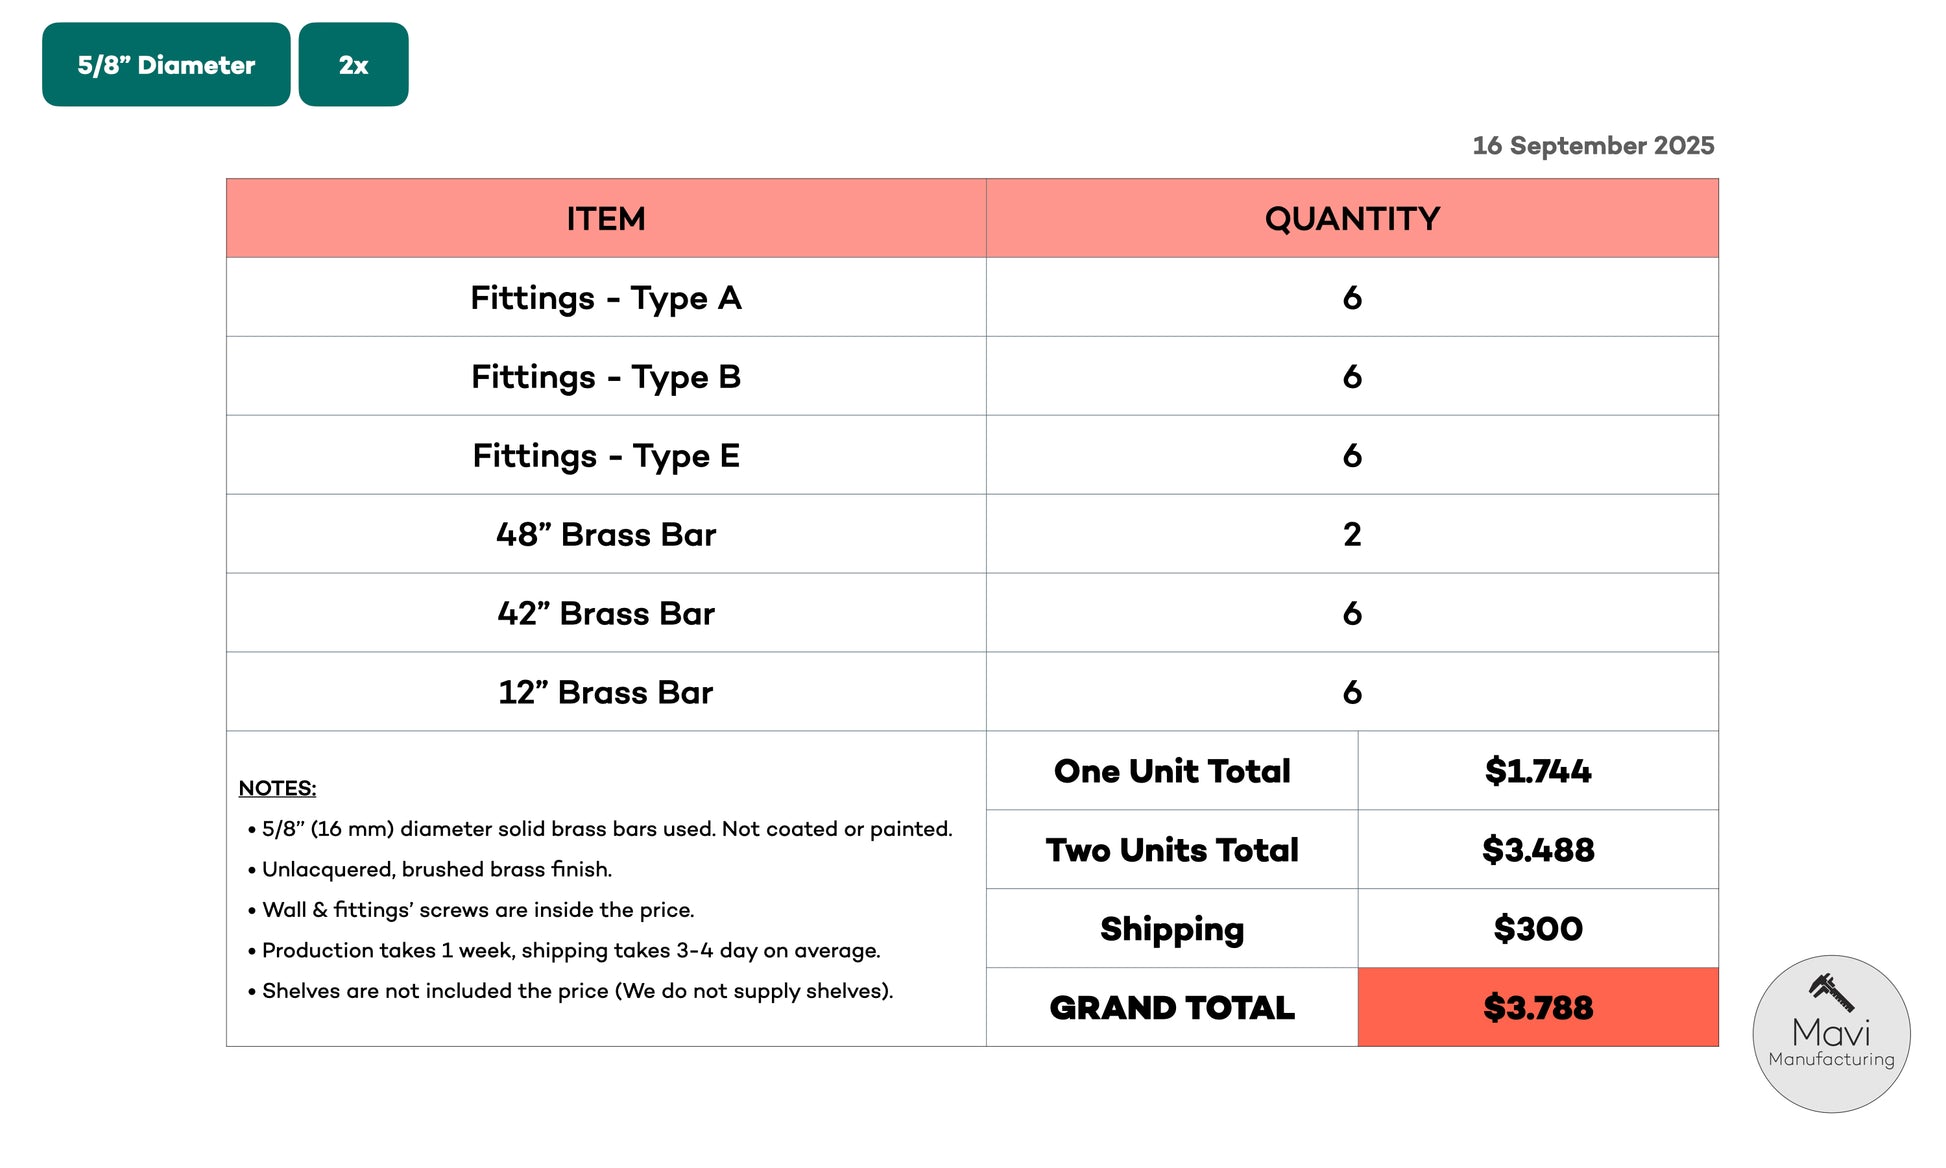Image resolution: width=1946 pixels, height=1168 pixels.
Task: Select the 5/8" Diameter badge
Action: tap(166, 65)
